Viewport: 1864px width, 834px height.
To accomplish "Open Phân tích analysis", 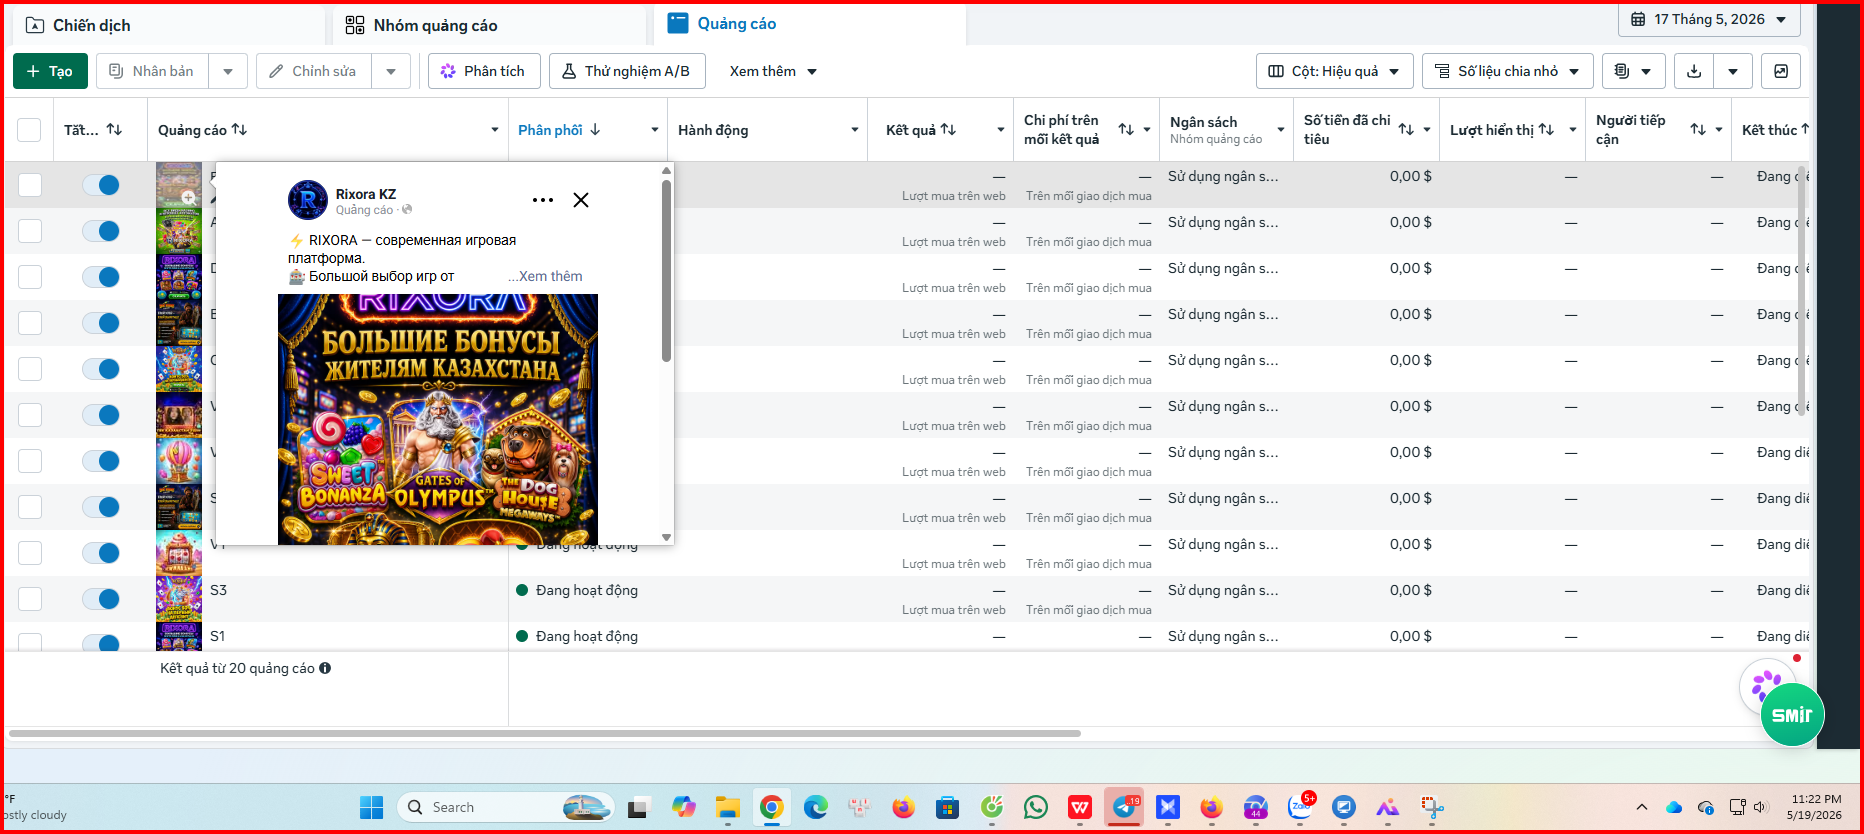I will click(484, 71).
